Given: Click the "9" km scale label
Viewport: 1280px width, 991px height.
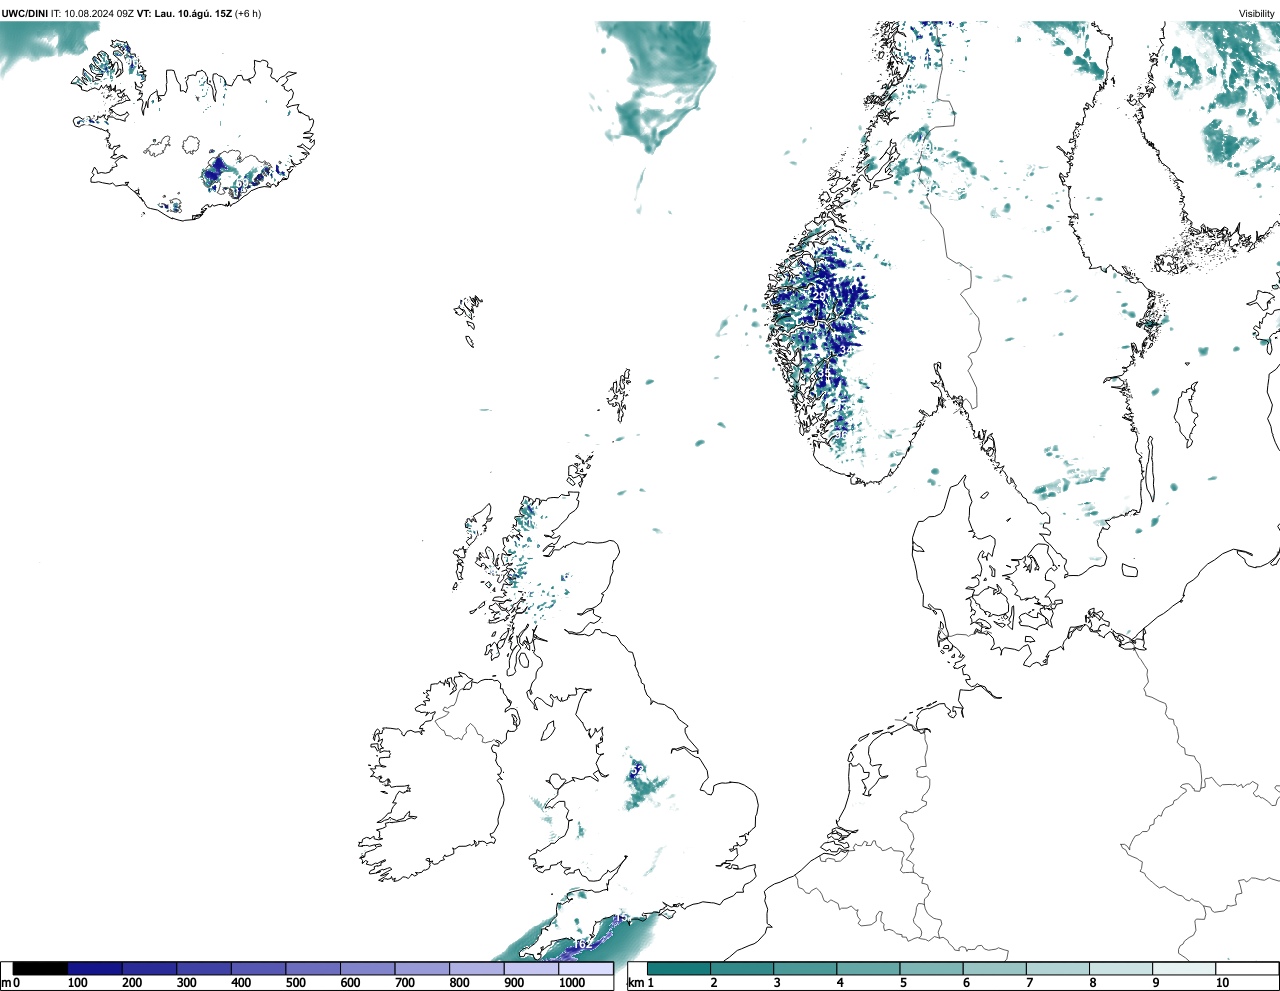Looking at the screenshot, I should [1155, 984].
